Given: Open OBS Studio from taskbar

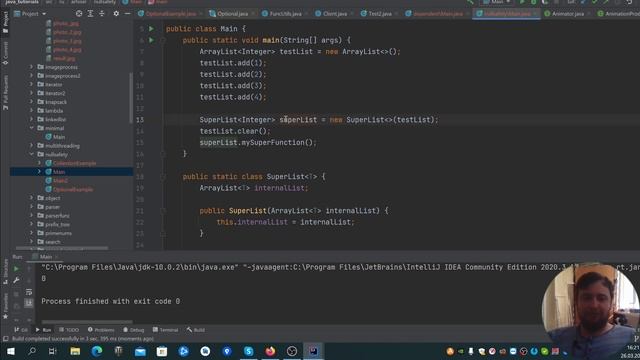Looking at the screenshot, I should pos(292,351).
